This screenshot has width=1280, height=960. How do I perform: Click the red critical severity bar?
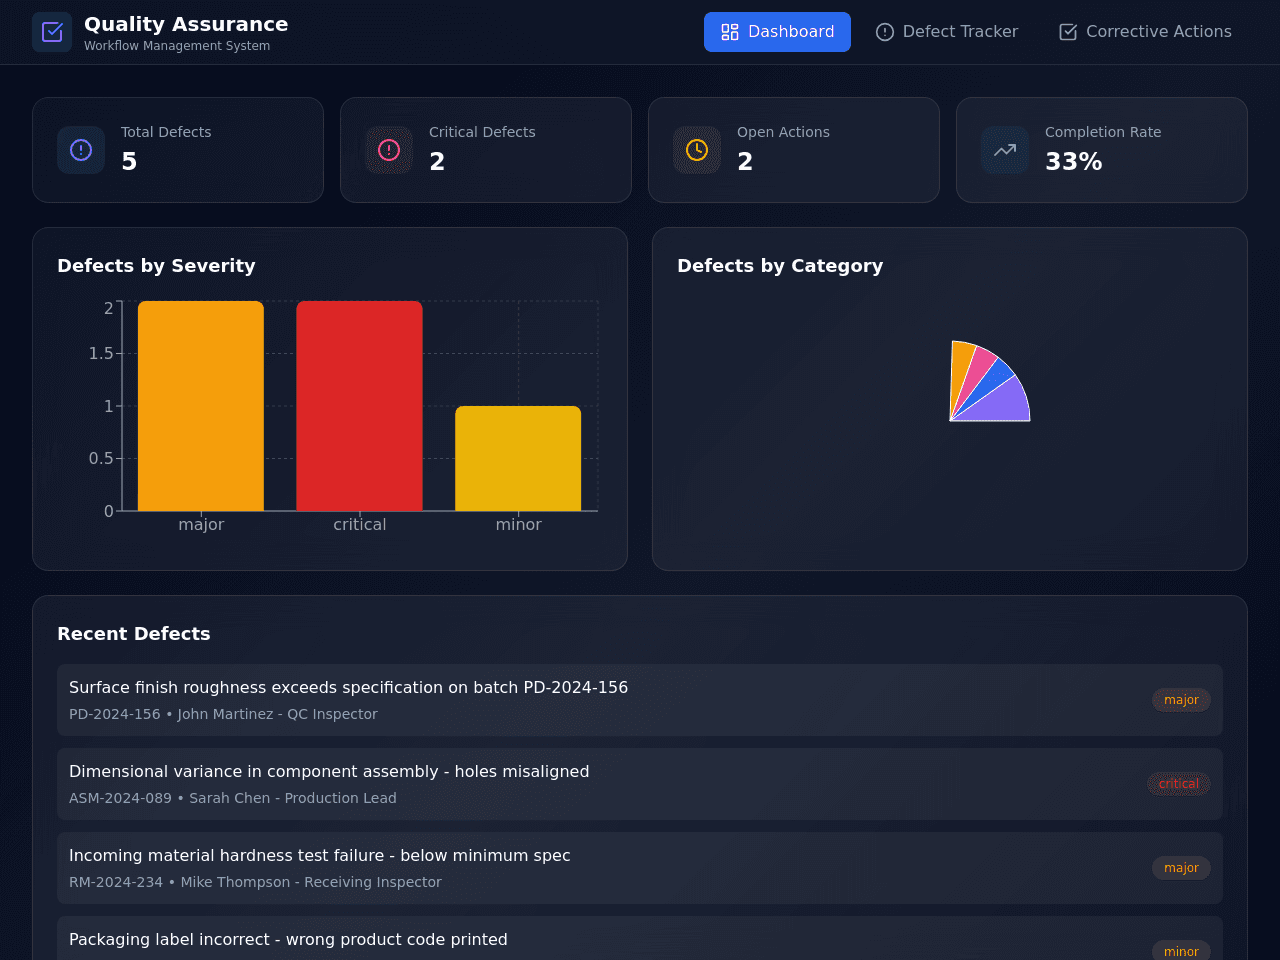[x=359, y=406]
